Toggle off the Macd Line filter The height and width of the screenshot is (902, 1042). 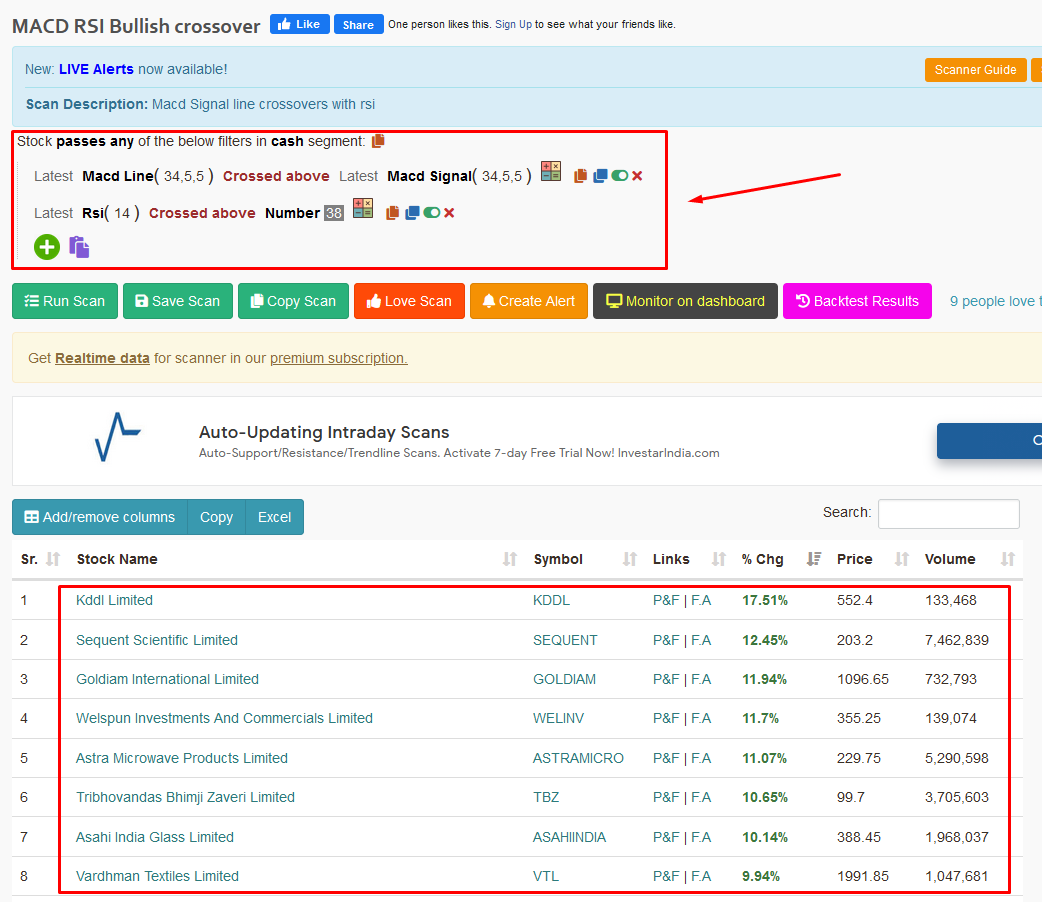pyautogui.click(x=620, y=175)
